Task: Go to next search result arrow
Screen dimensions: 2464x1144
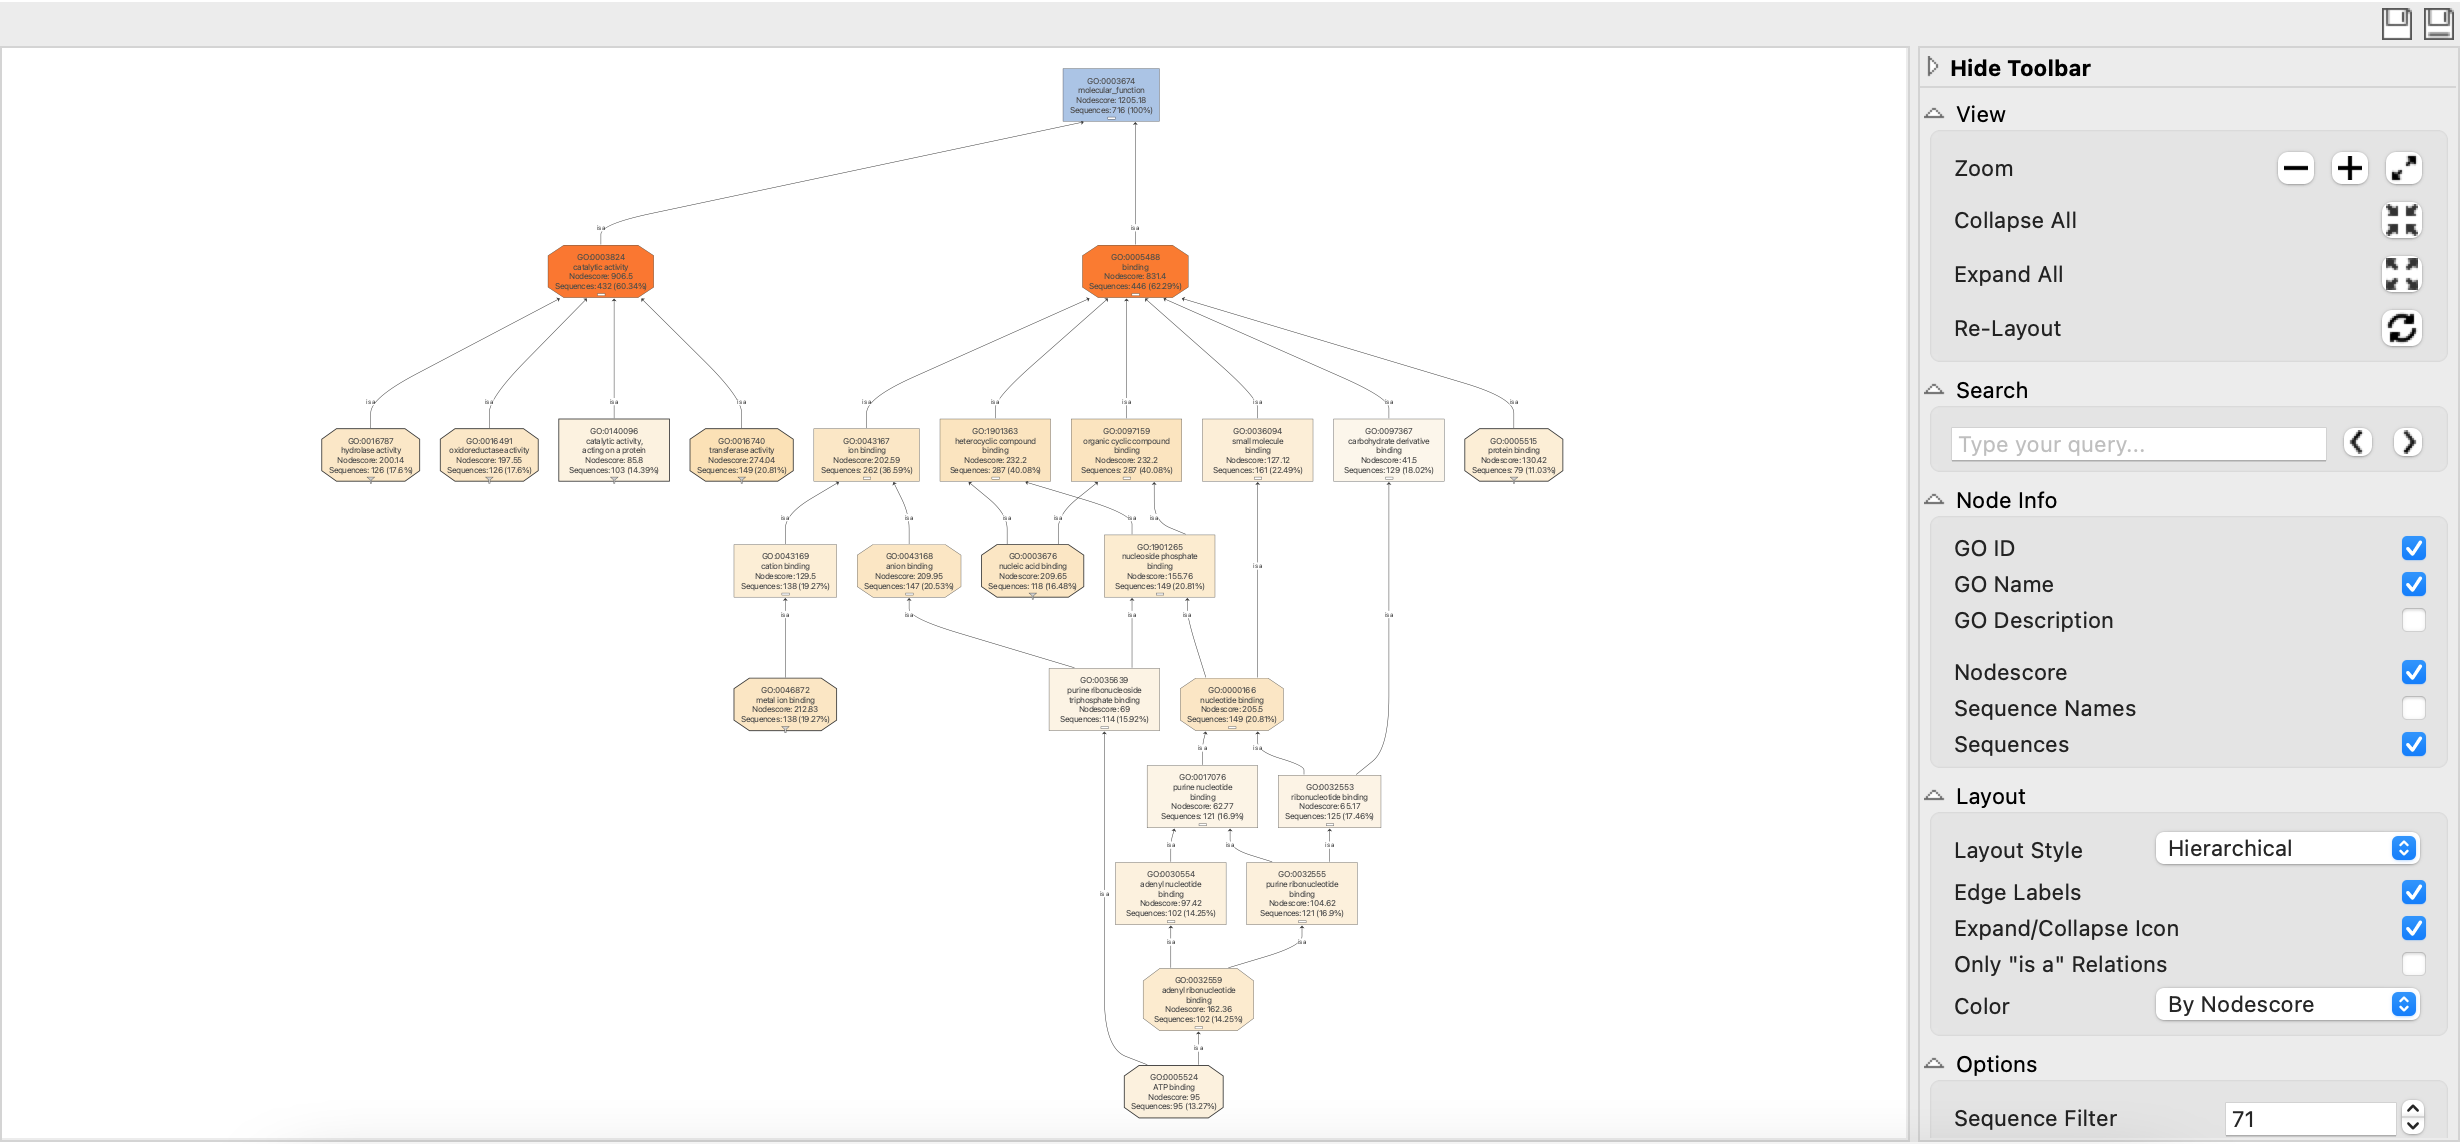Action: [2409, 442]
